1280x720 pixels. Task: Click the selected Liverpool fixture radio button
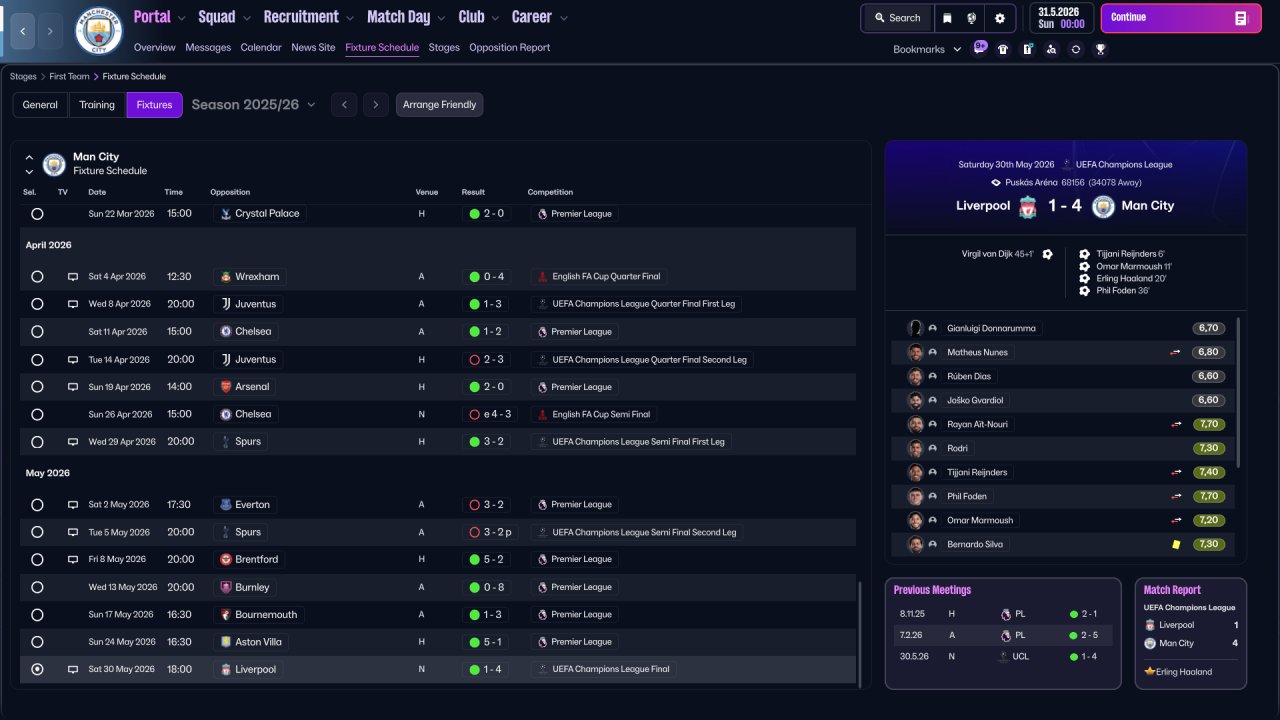coord(37,669)
